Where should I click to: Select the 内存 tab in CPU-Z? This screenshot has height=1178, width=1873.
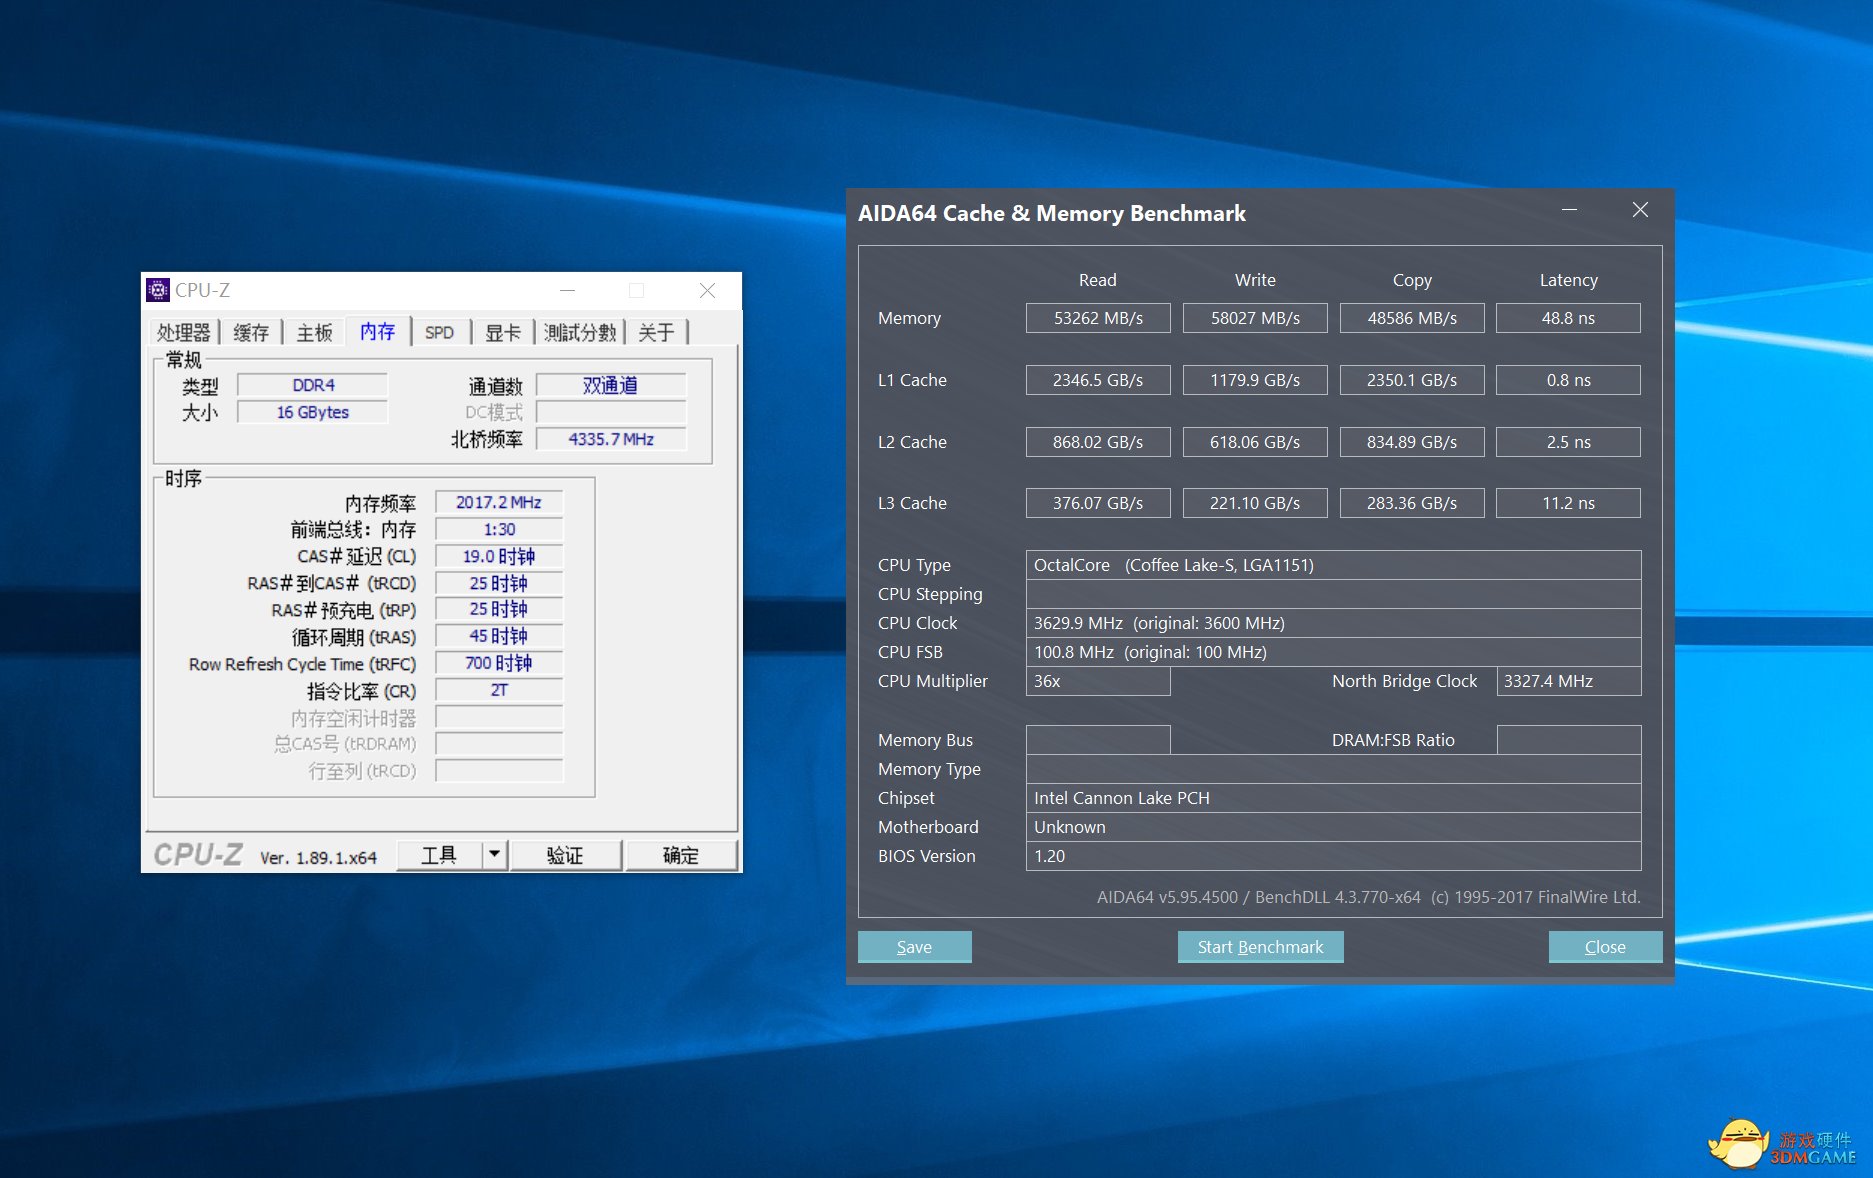(378, 331)
